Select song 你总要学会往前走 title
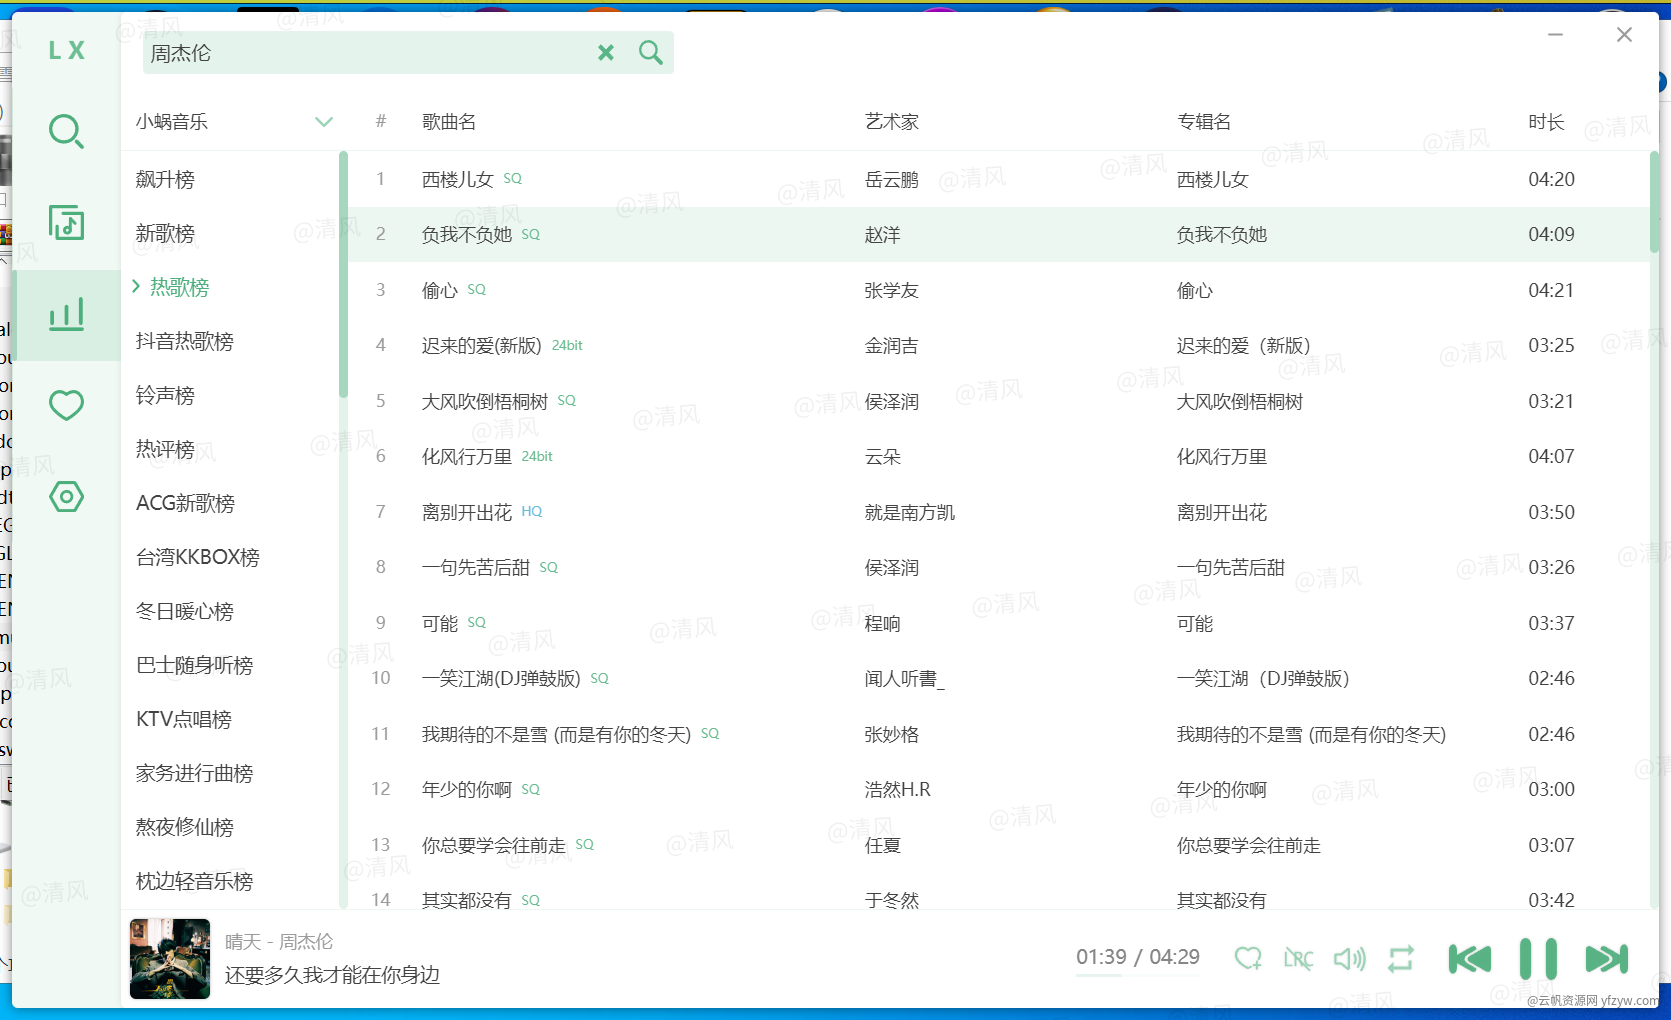Screen dimensions: 1671x1020 (493, 845)
